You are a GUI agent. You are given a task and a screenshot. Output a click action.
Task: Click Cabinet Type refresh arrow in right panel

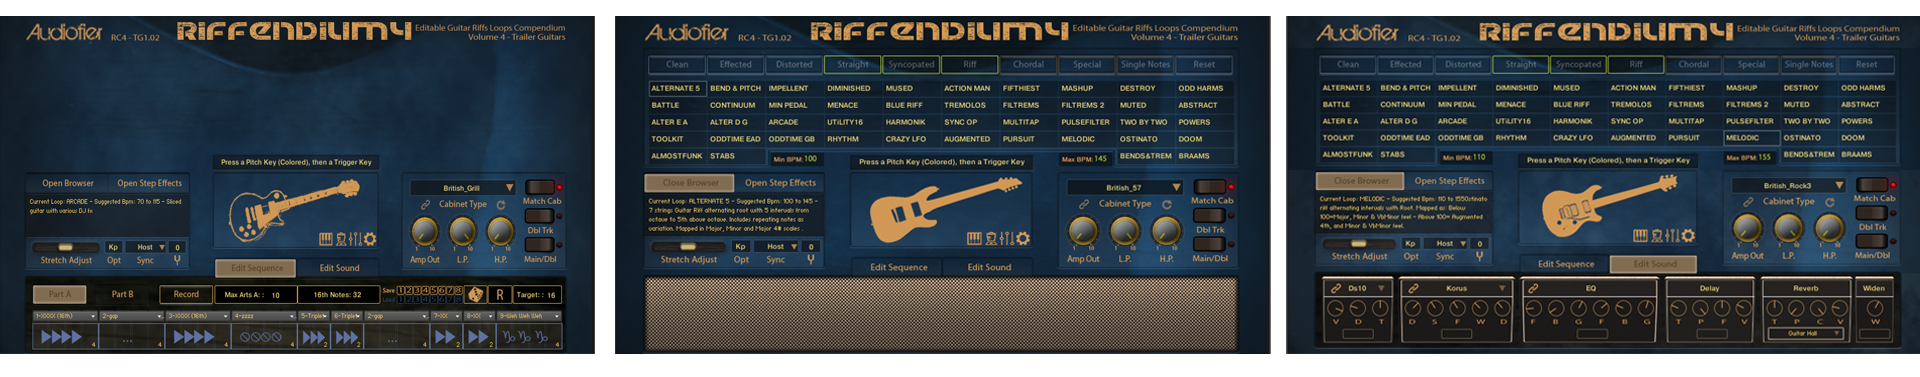tap(1830, 202)
